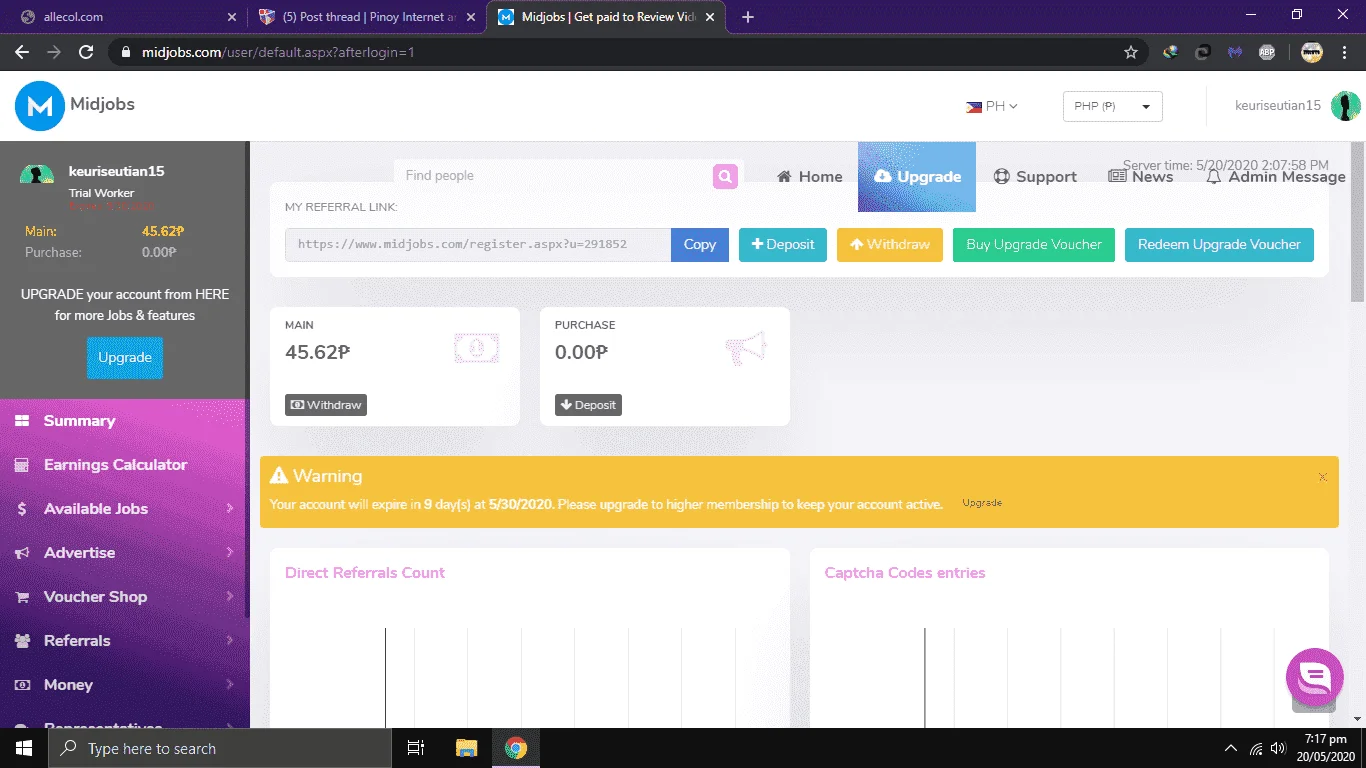This screenshot has width=1366, height=768.
Task: Click the Chrome icon in the taskbar
Action: [516, 748]
